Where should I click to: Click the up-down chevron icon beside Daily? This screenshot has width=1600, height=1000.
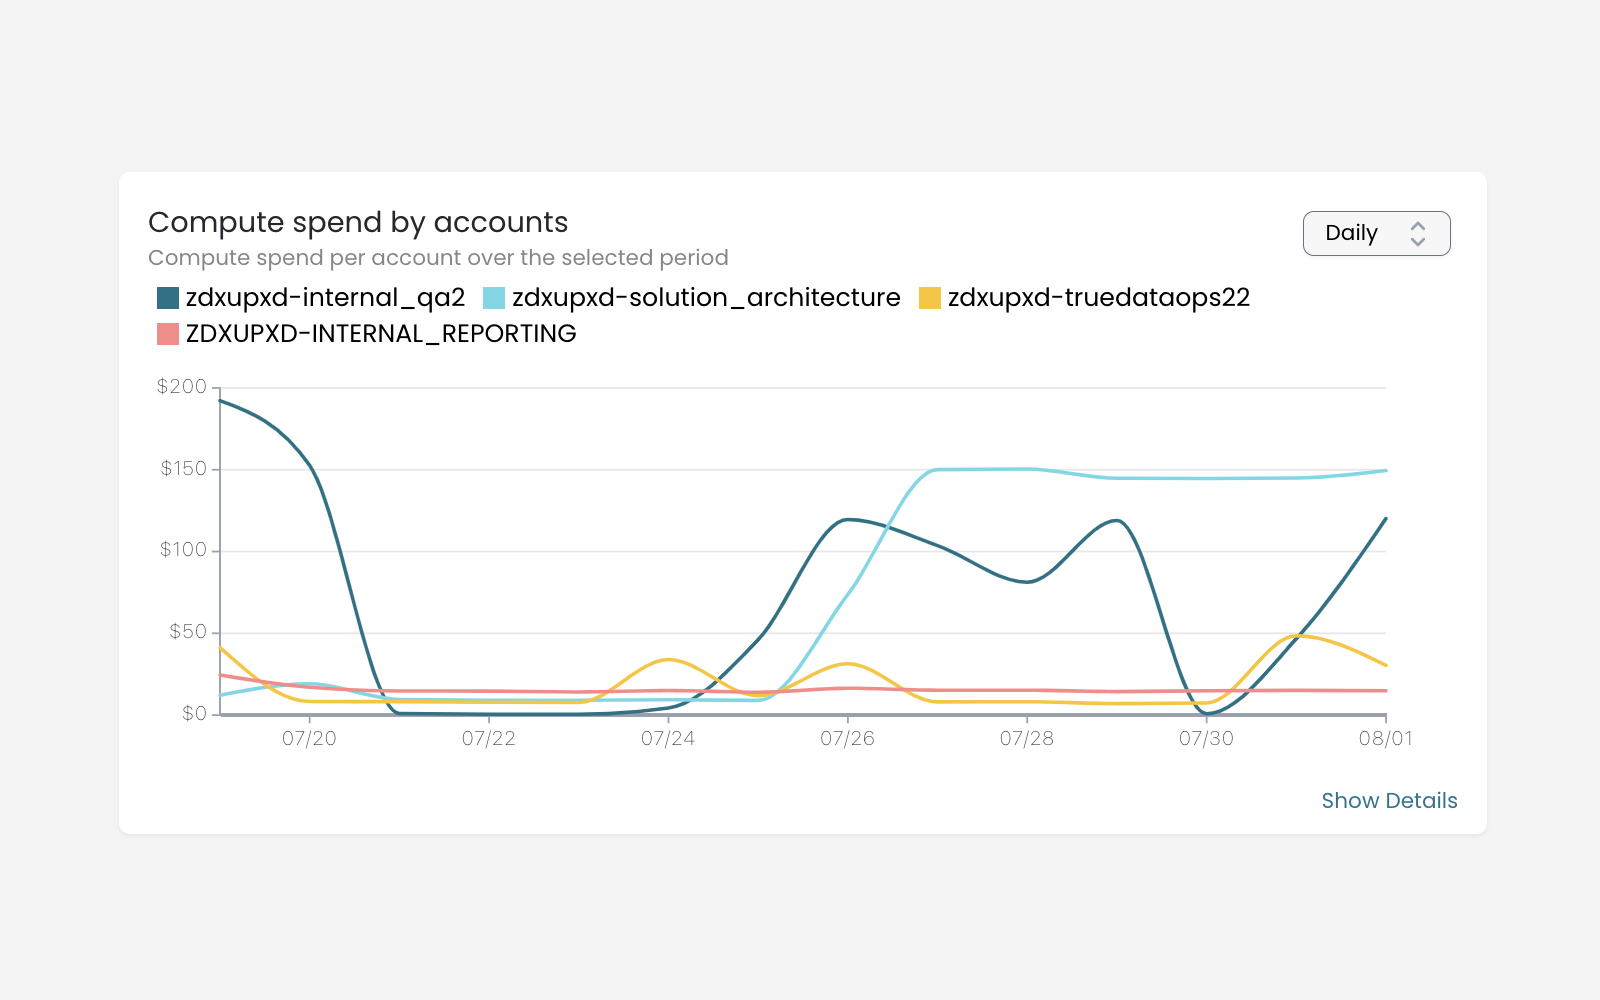(x=1417, y=234)
